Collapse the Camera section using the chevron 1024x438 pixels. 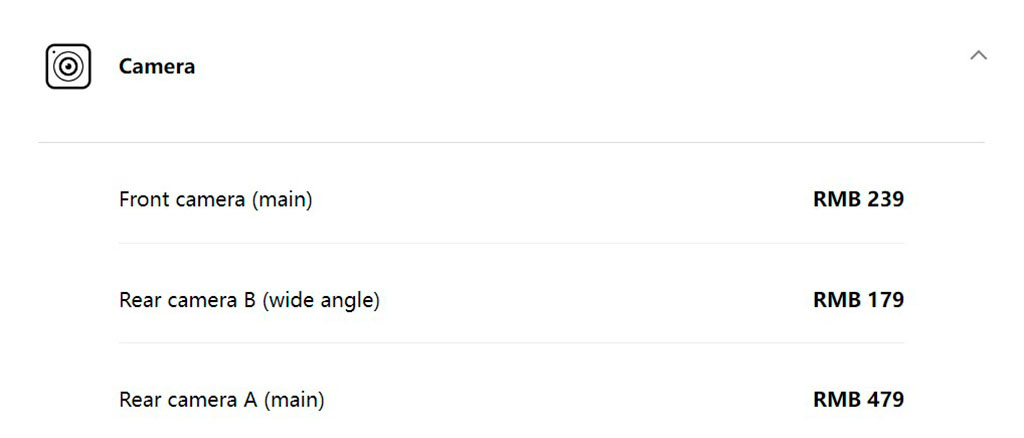pos(978,56)
